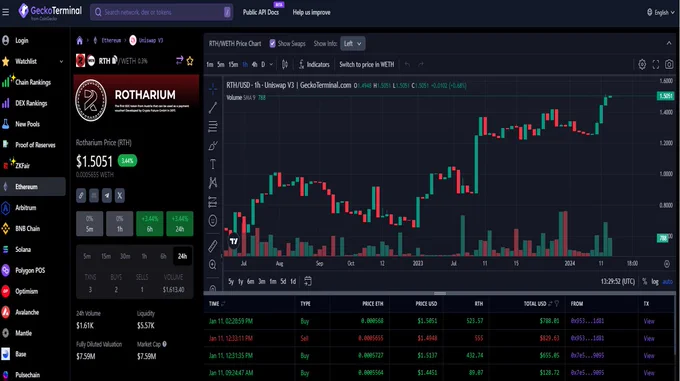The height and width of the screenshot is (381, 680).
Task: Select the 24h stats tab
Action: 182,256
